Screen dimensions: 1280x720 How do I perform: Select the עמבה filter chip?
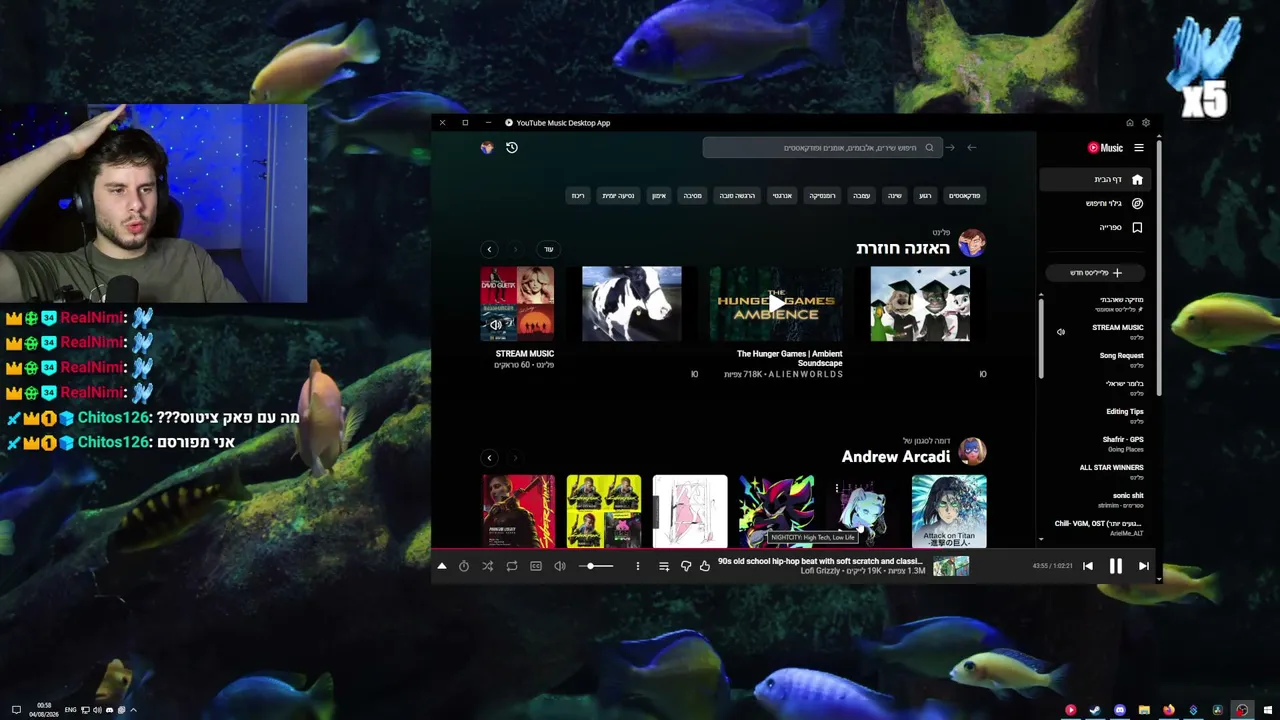[861, 196]
